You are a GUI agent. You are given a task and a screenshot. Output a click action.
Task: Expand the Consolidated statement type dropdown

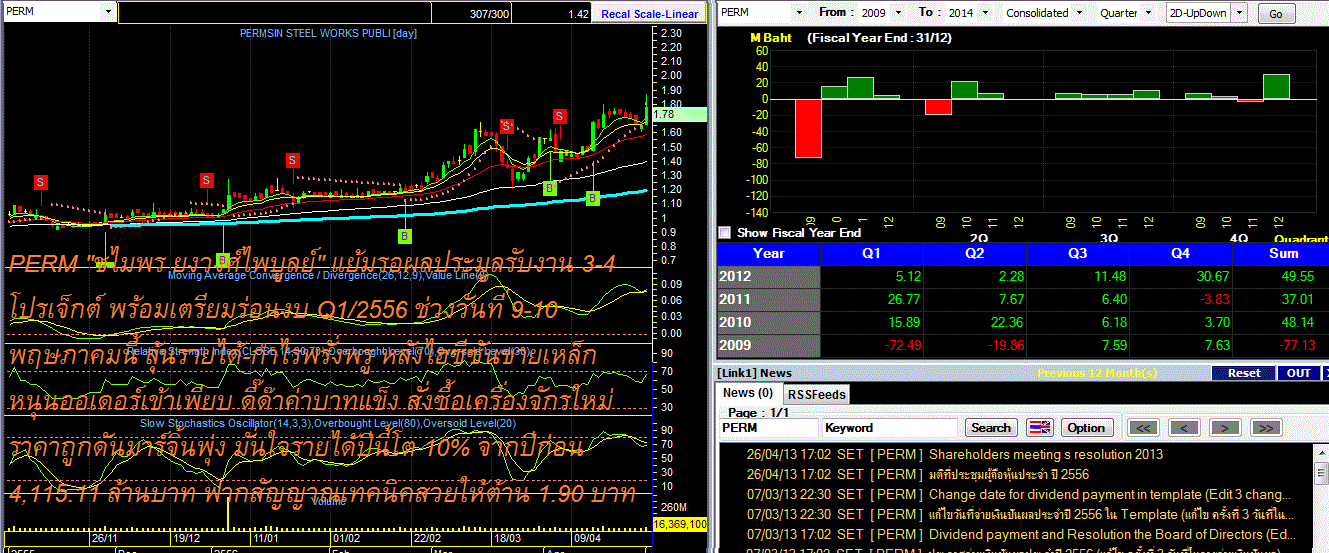(x=1079, y=13)
